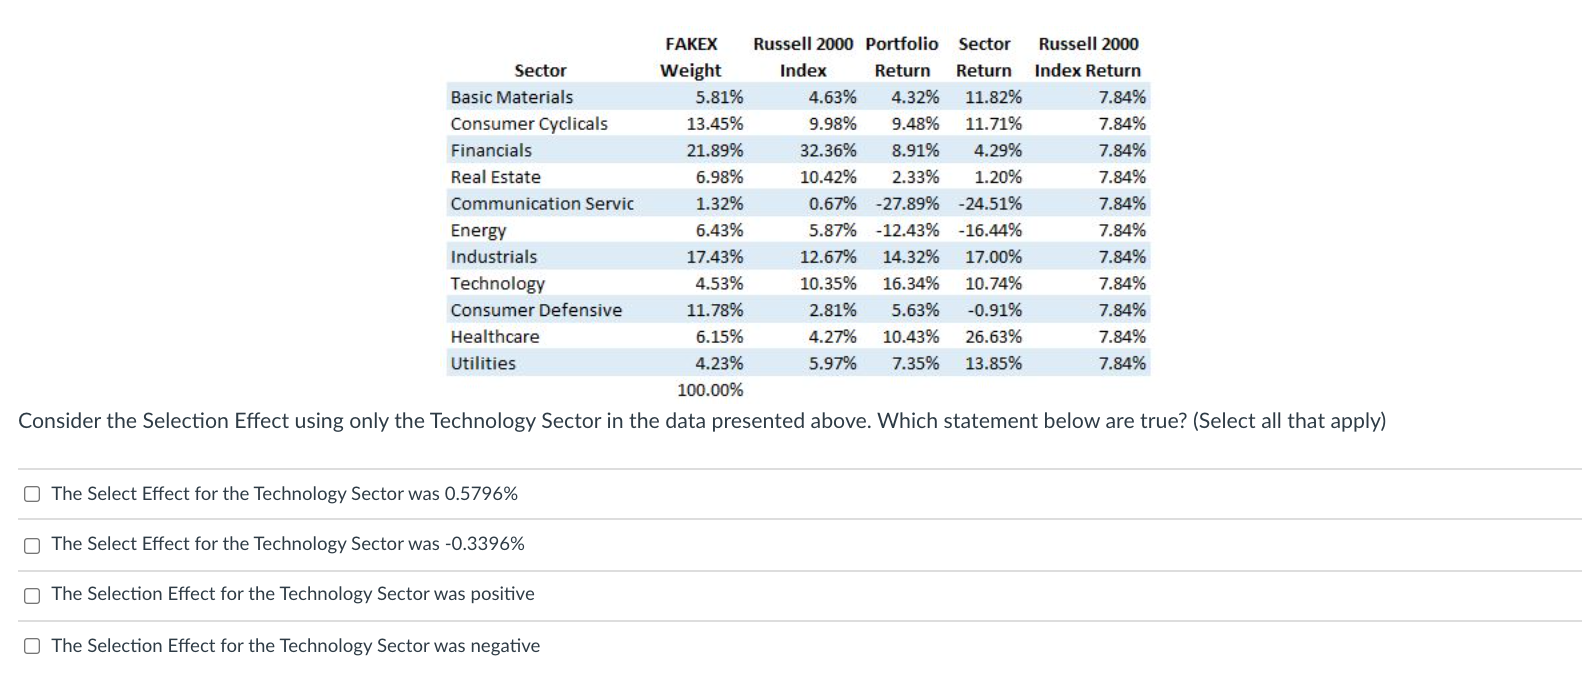Select the question text about Selection Effect
This screenshot has height=696, width=1594.
click(700, 421)
